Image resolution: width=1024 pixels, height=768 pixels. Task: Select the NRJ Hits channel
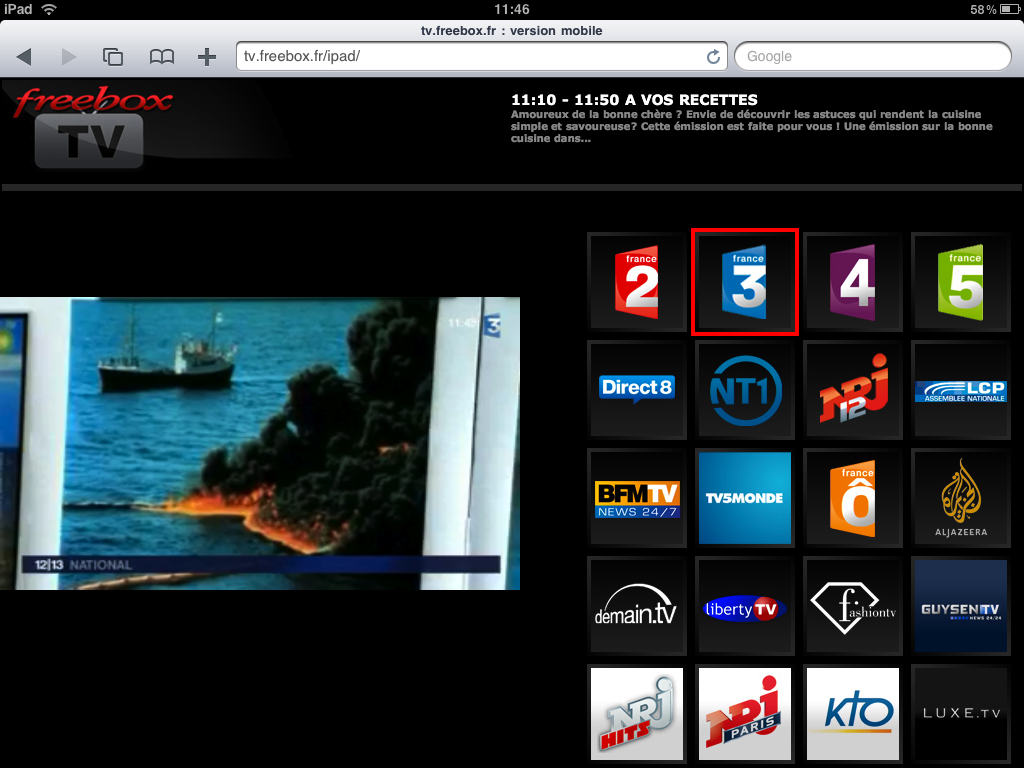pos(637,714)
